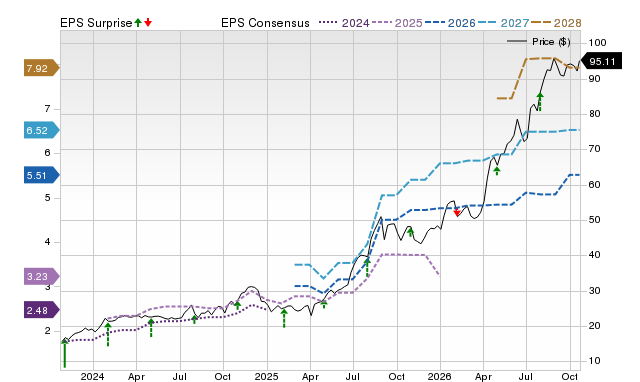Click the EPS axis label 7
This screenshot has width=640, height=382.
pyautogui.click(x=47, y=109)
